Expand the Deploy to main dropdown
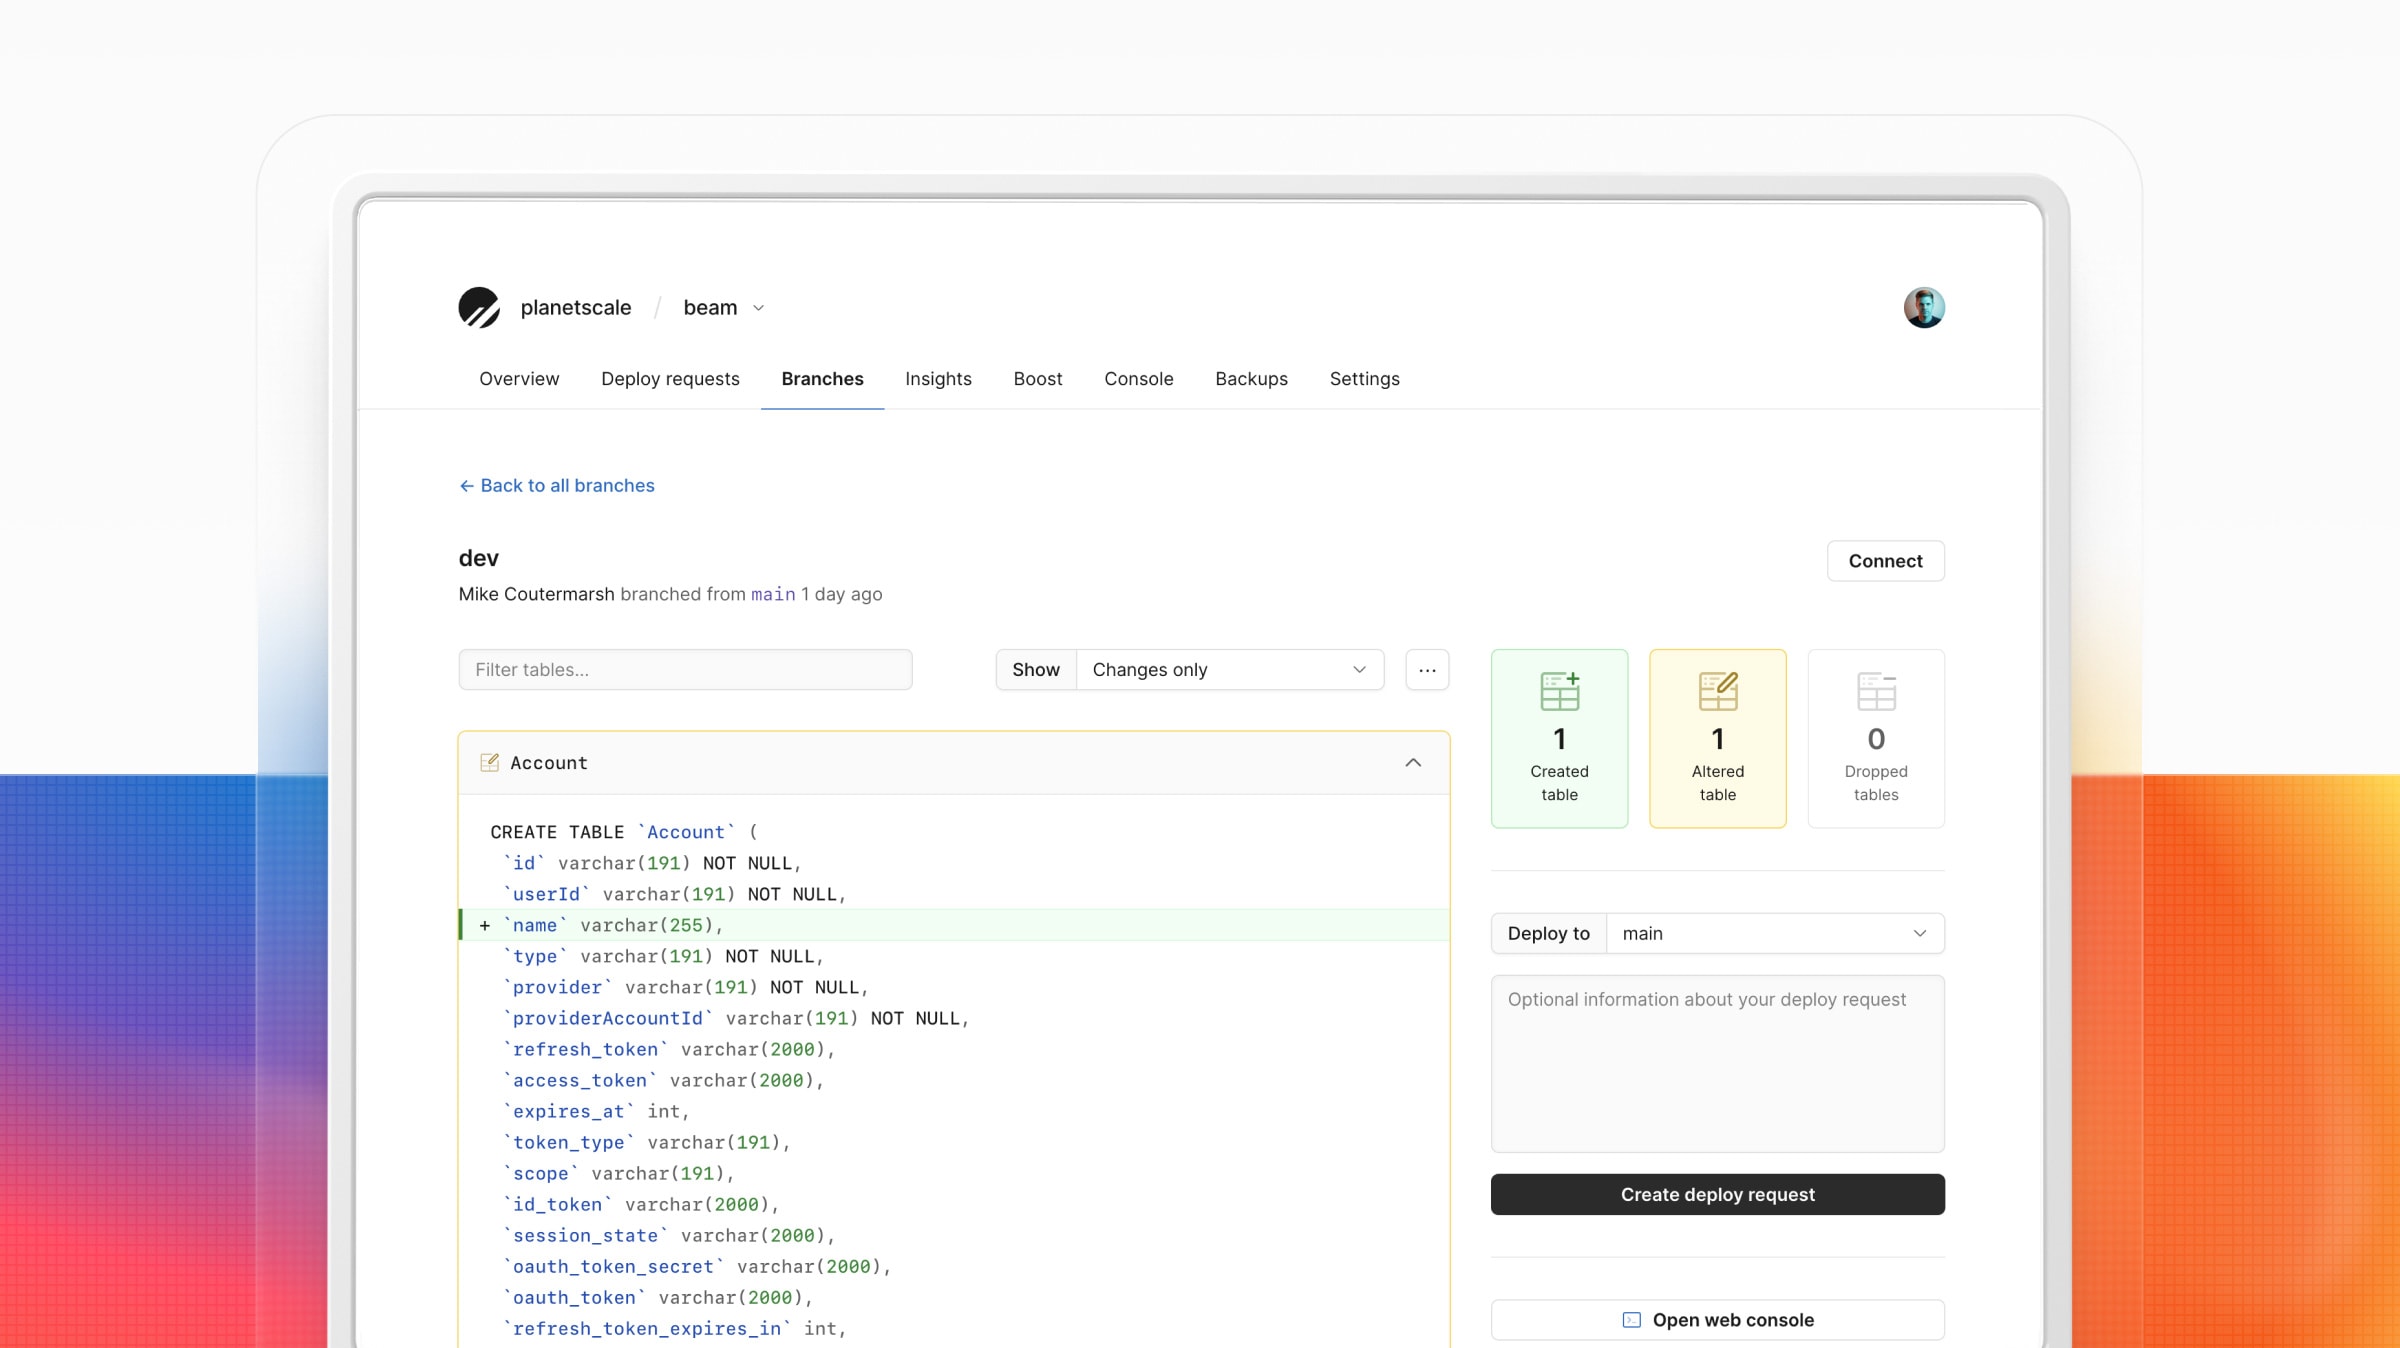The width and height of the screenshot is (2400, 1348). coord(1774,933)
